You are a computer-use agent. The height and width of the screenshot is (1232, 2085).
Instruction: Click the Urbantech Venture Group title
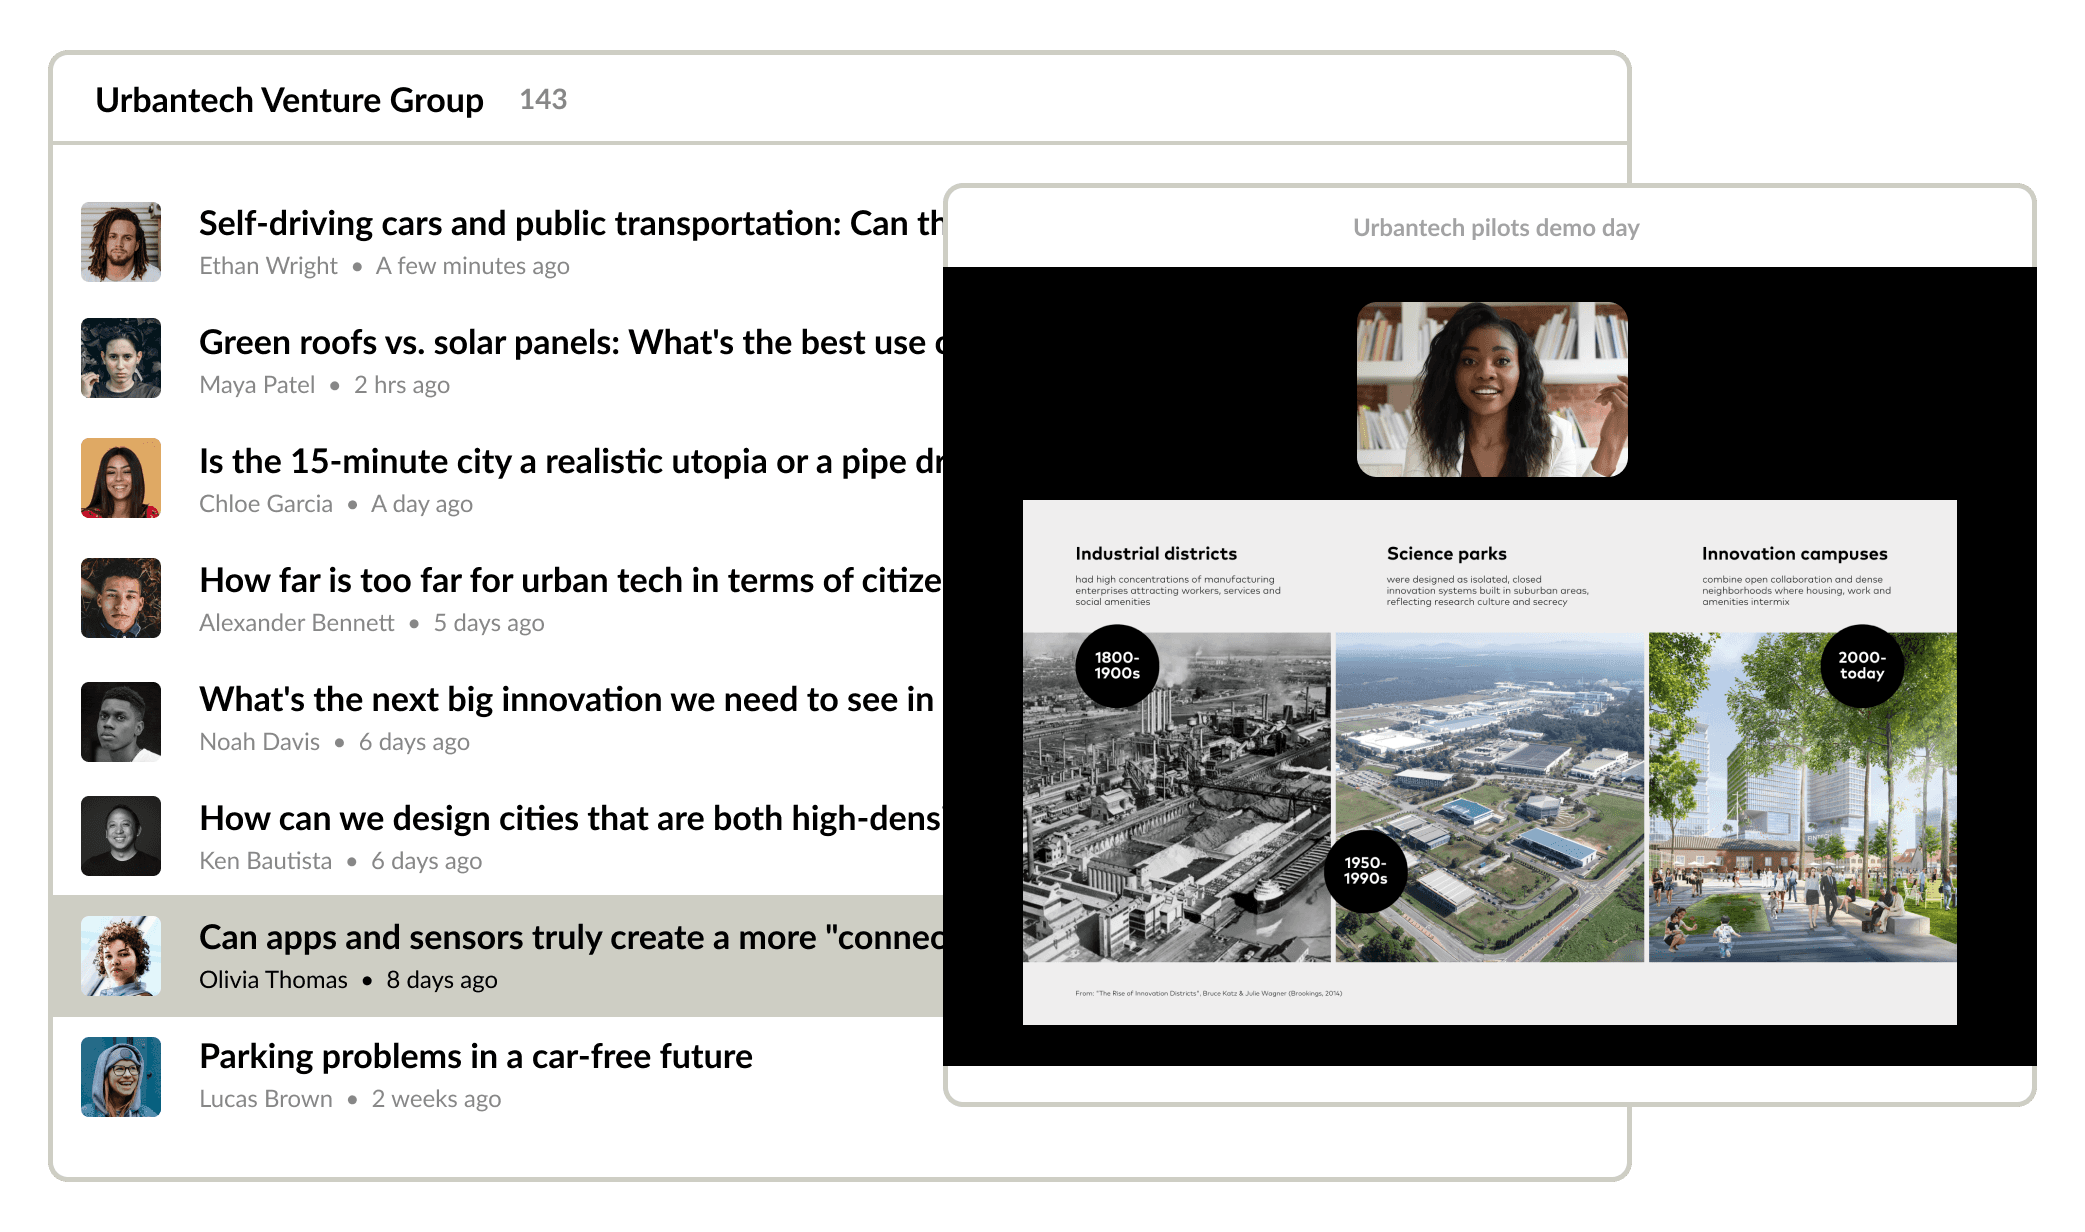pos(289,100)
